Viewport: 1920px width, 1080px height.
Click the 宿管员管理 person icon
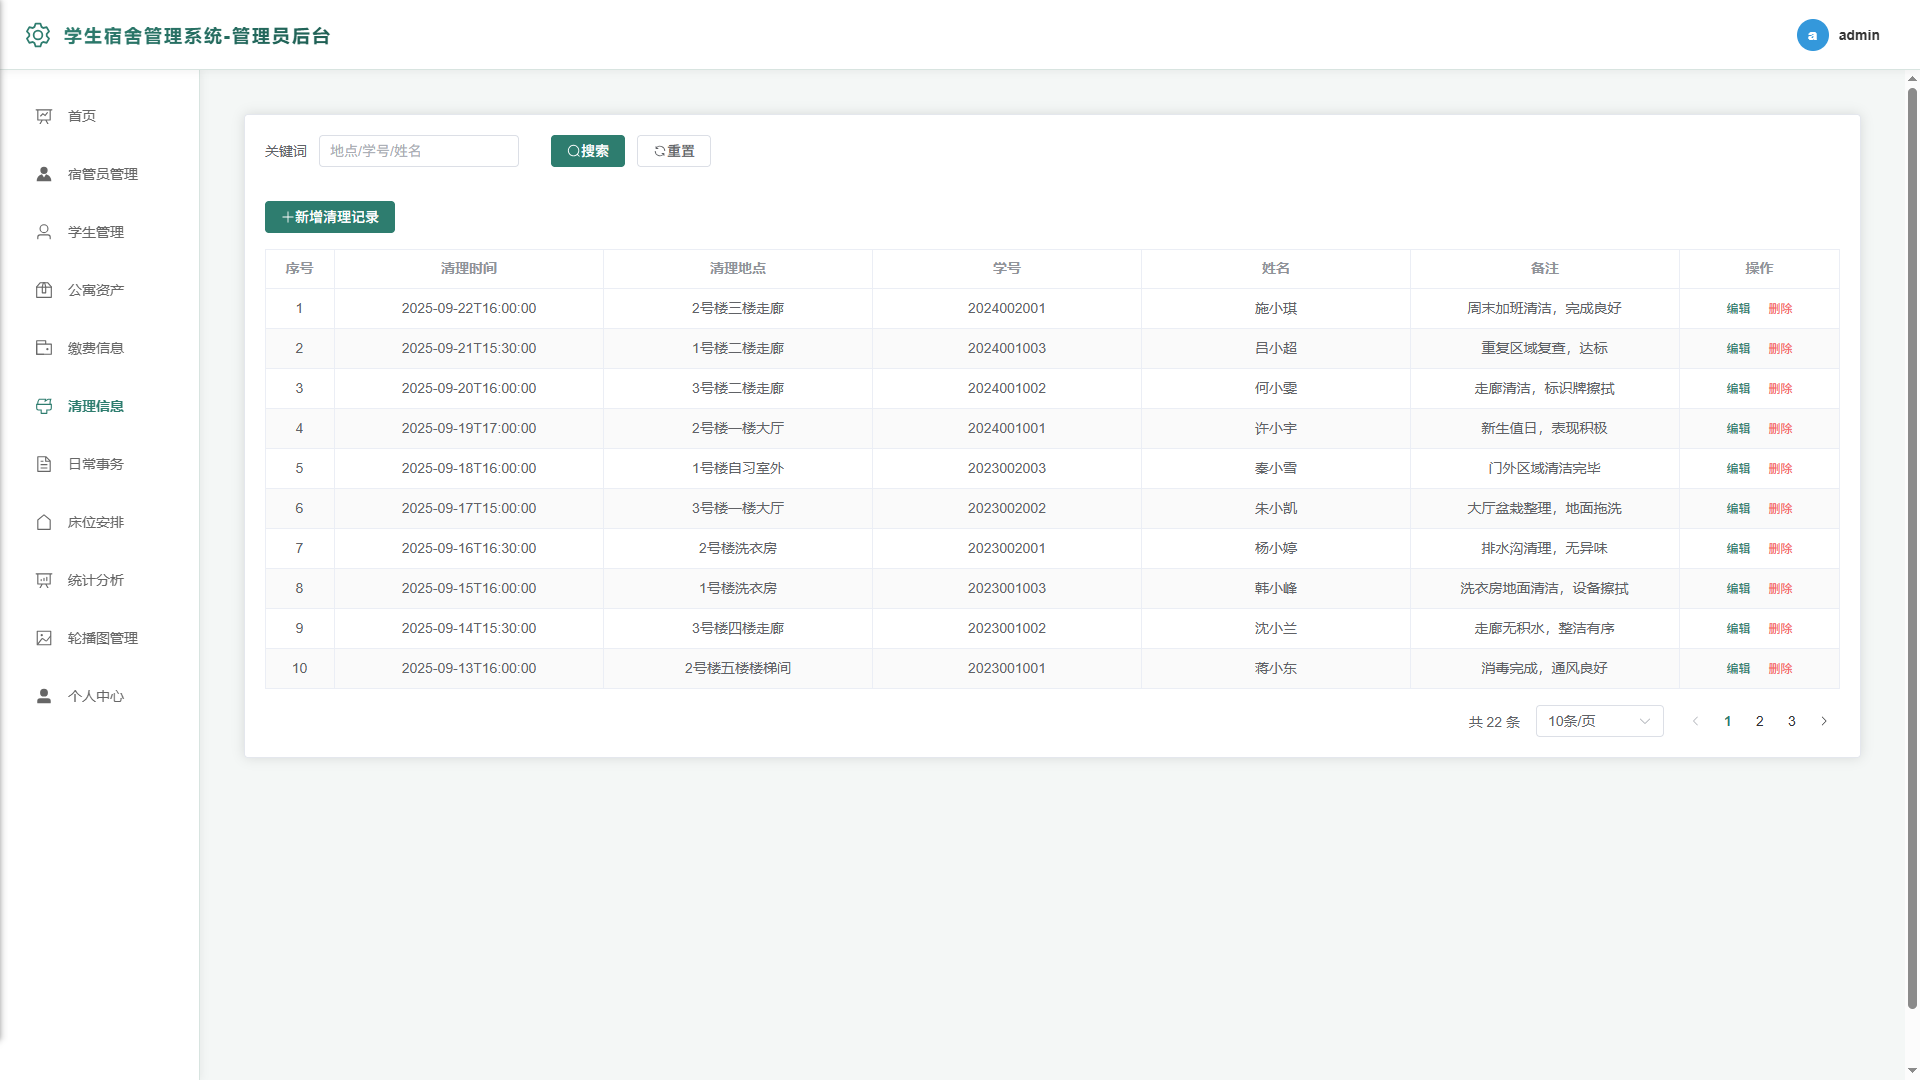tap(44, 174)
